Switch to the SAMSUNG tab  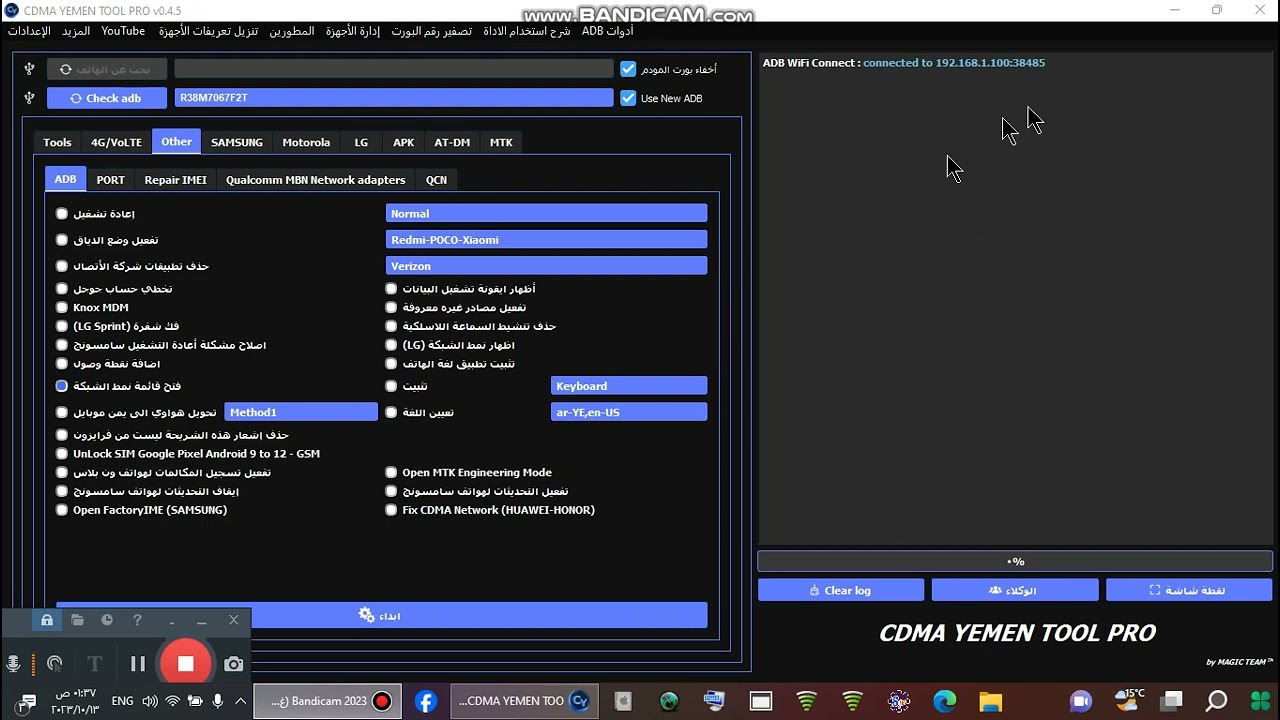pos(237,142)
